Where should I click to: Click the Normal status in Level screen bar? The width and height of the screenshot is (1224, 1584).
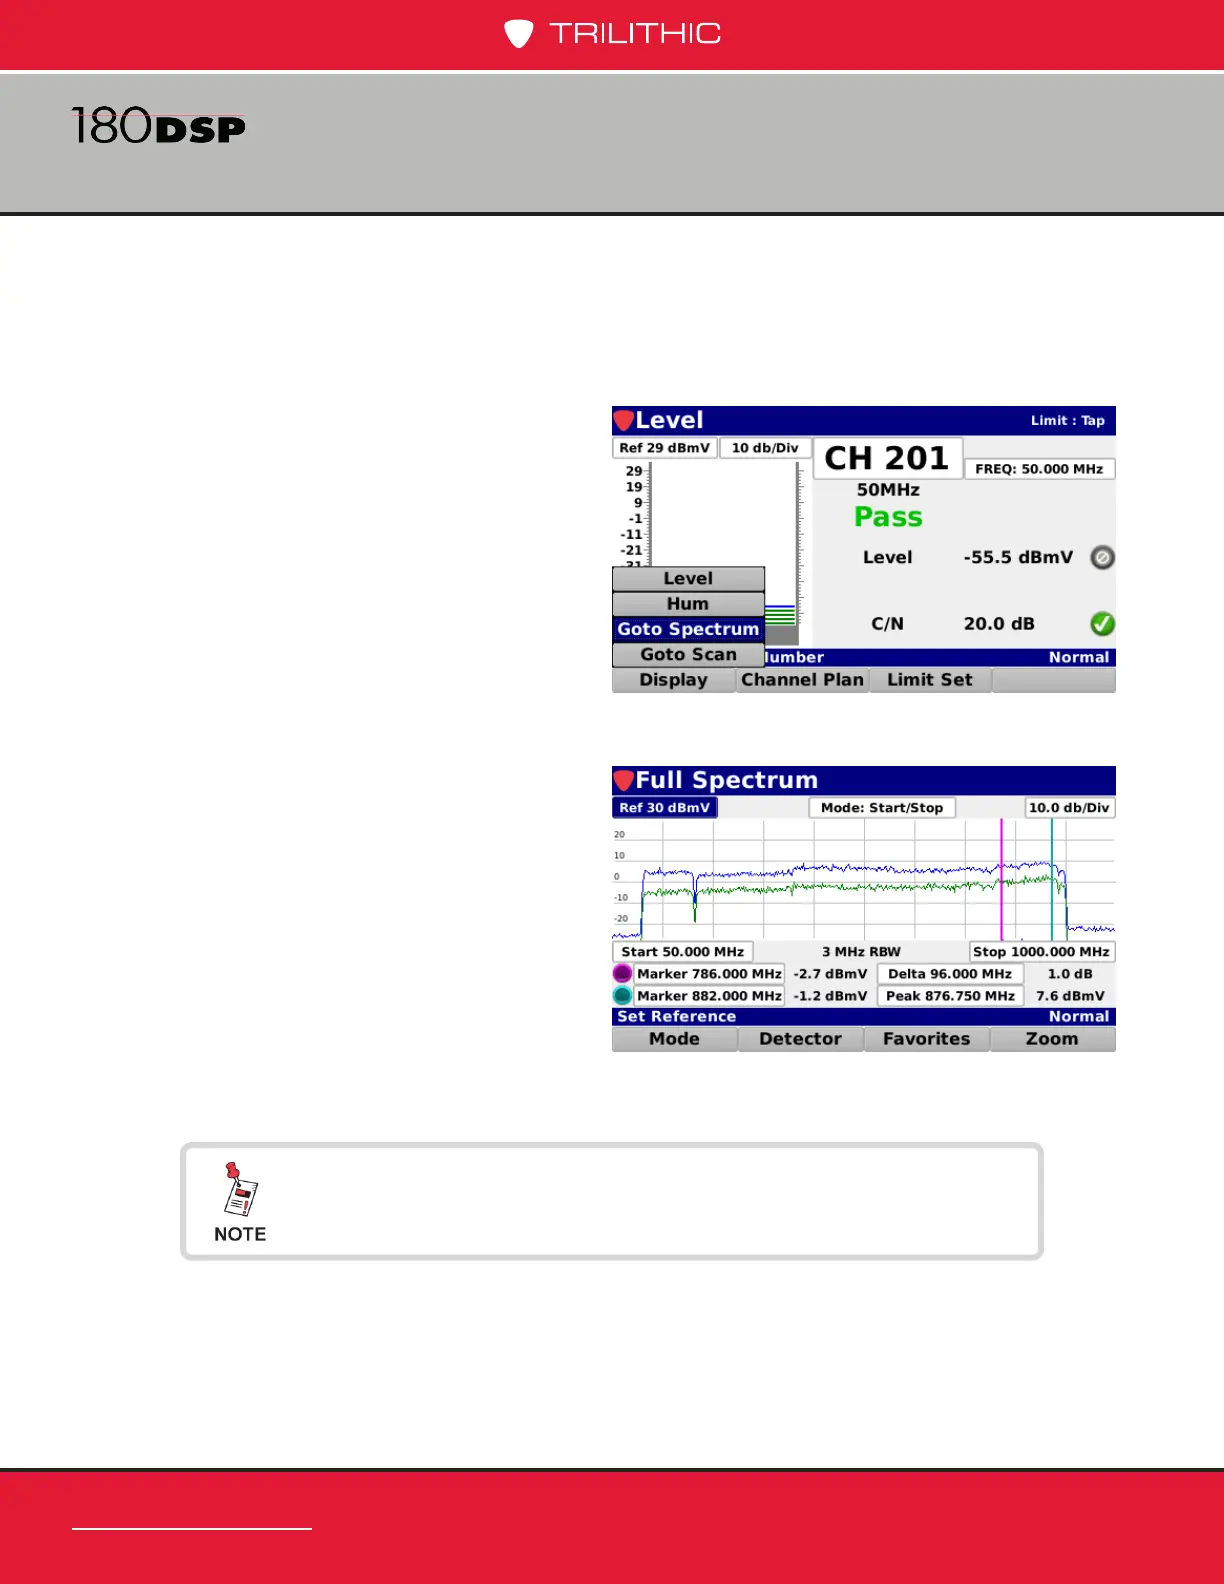click(1078, 657)
